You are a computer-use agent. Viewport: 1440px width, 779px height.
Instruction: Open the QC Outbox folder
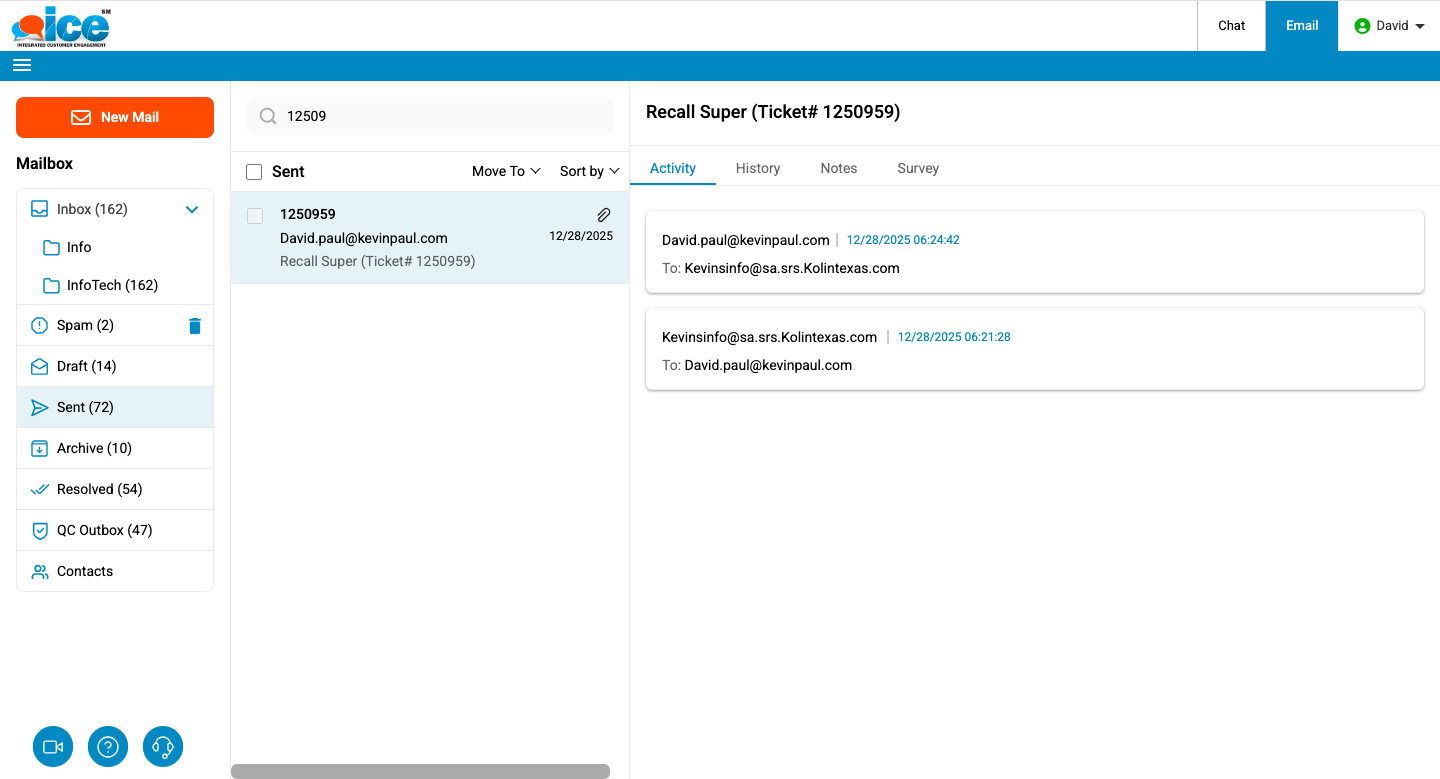coord(104,531)
